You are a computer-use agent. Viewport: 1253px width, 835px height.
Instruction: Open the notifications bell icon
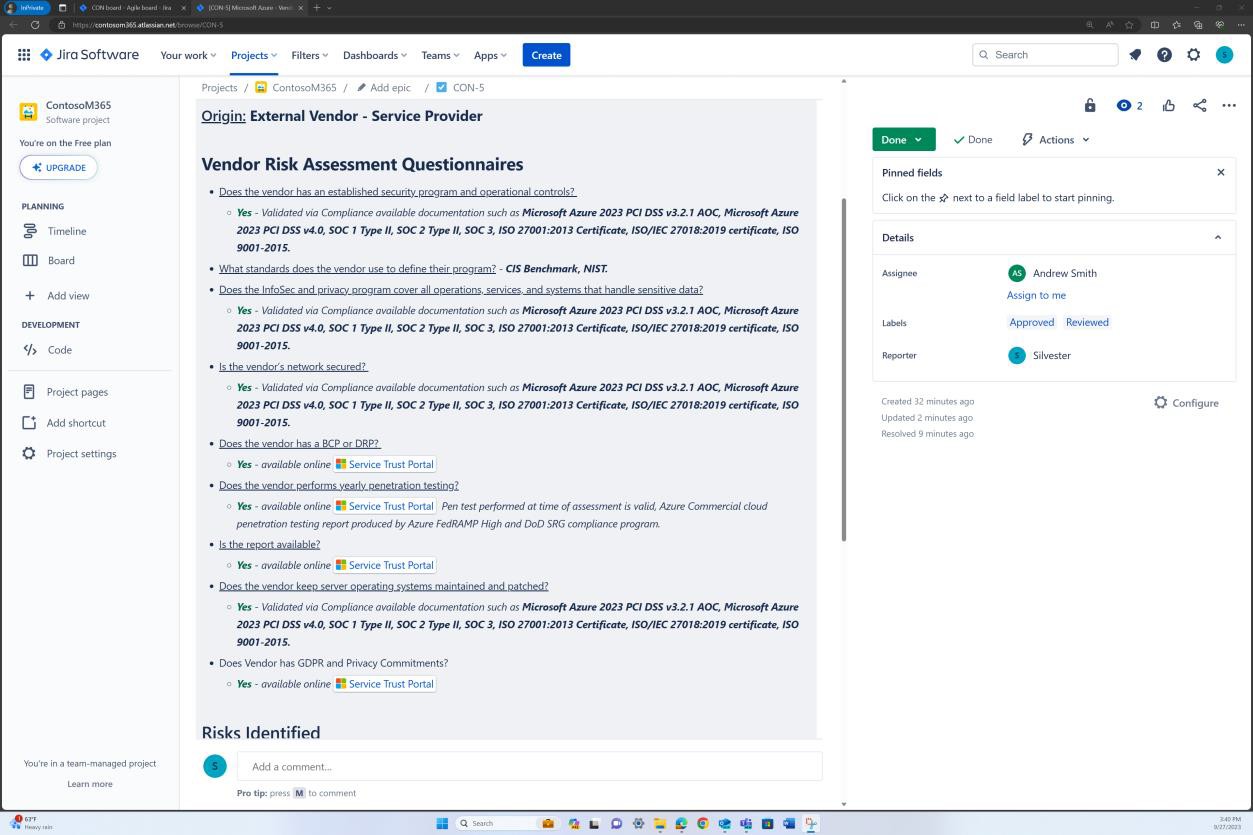(x=1134, y=55)
